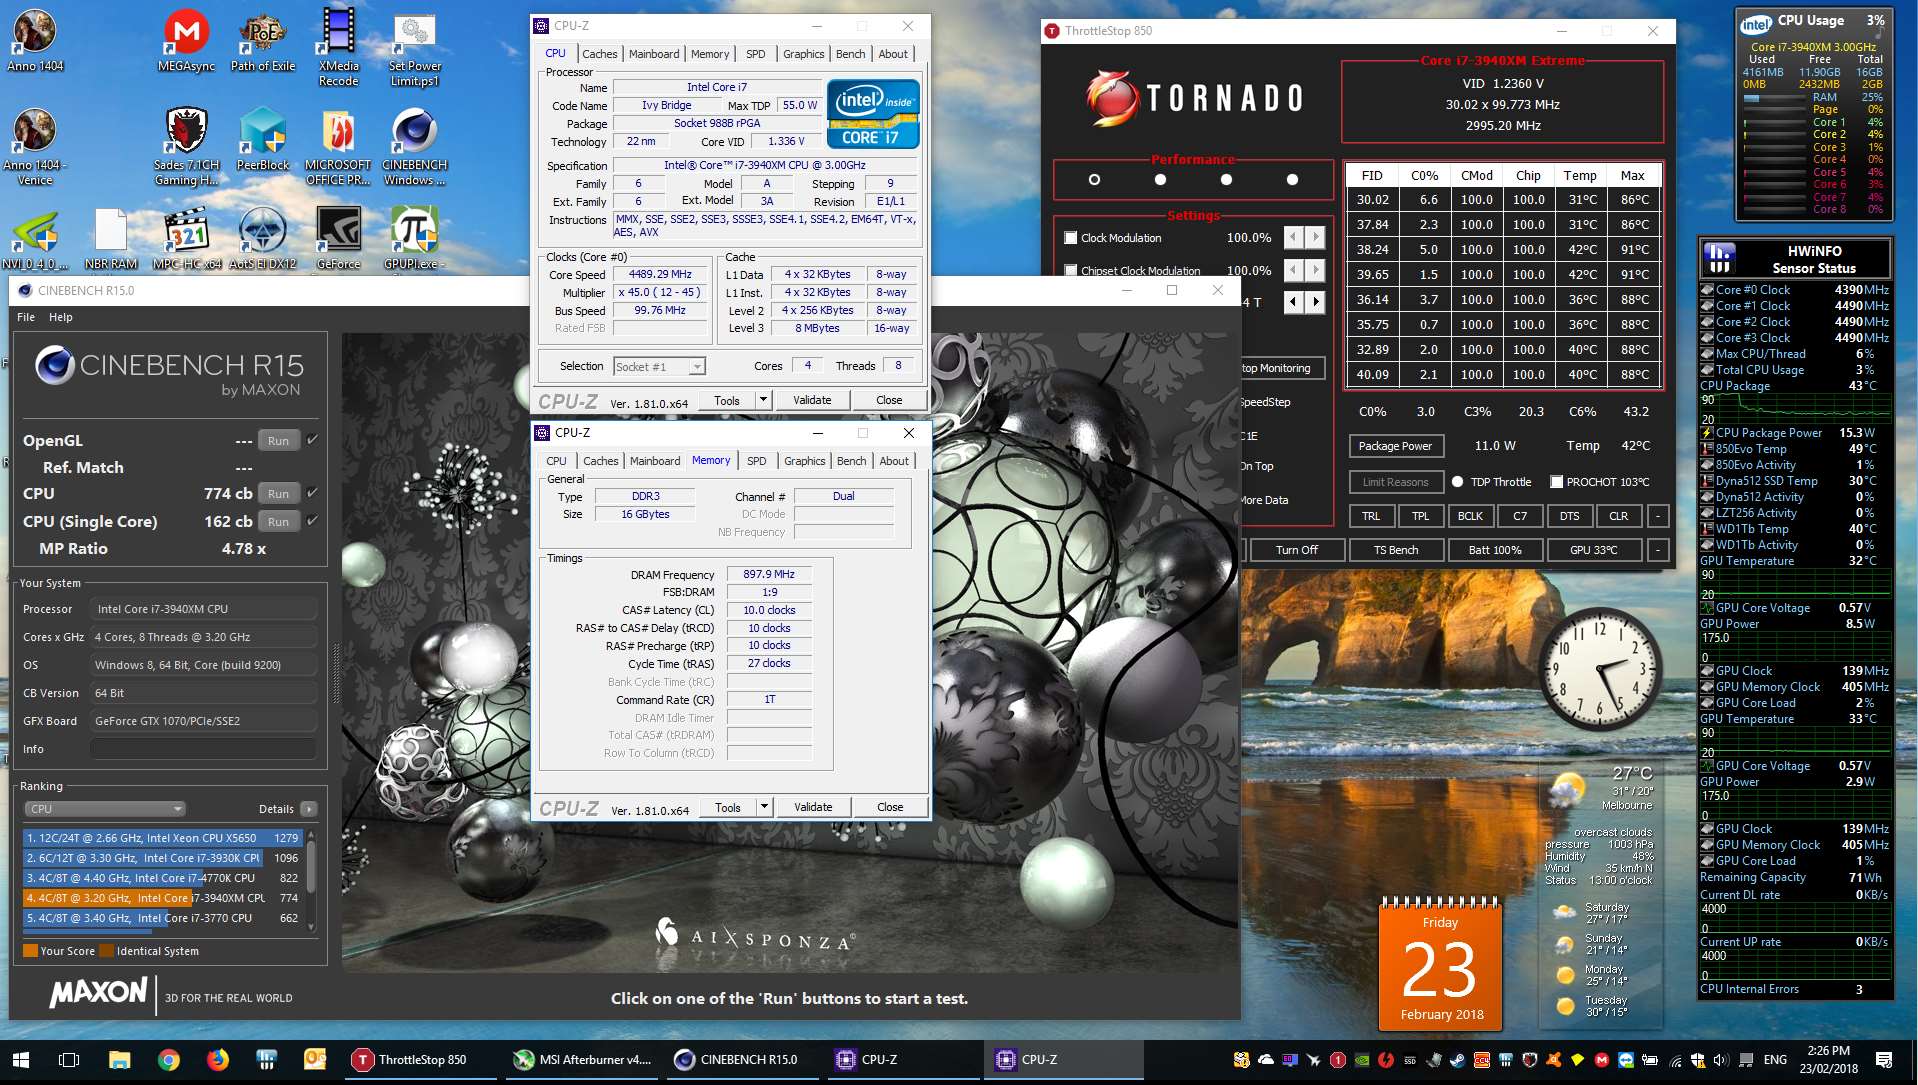Image resolution: width=1918 pixels, height=1085 pixels.
Task: Open the Help menu in Cinebench
Action: pyautogui.click(x=61, y=317)
